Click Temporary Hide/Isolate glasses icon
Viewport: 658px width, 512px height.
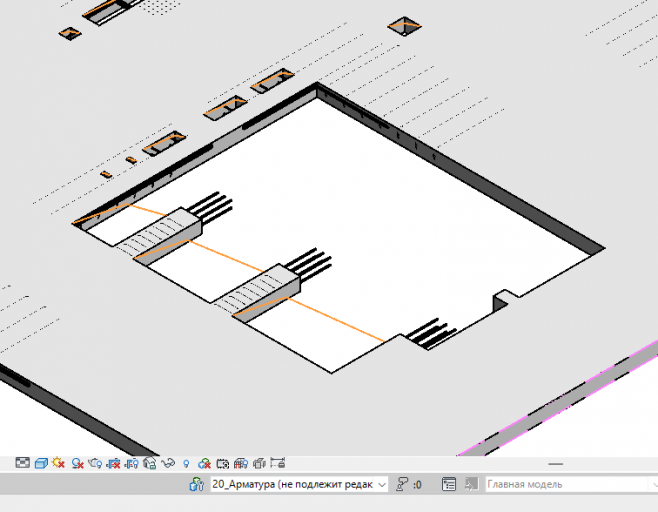coord(168,463)
